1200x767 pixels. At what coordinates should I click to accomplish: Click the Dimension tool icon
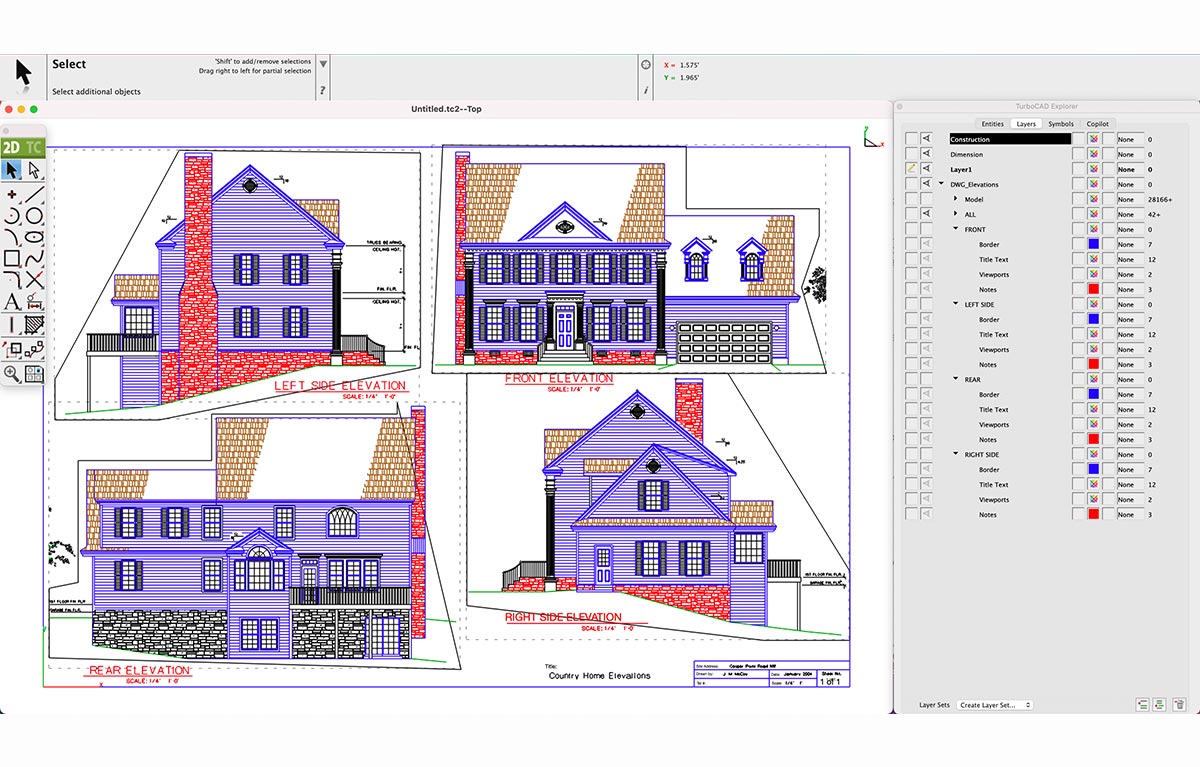pos(35,301)
